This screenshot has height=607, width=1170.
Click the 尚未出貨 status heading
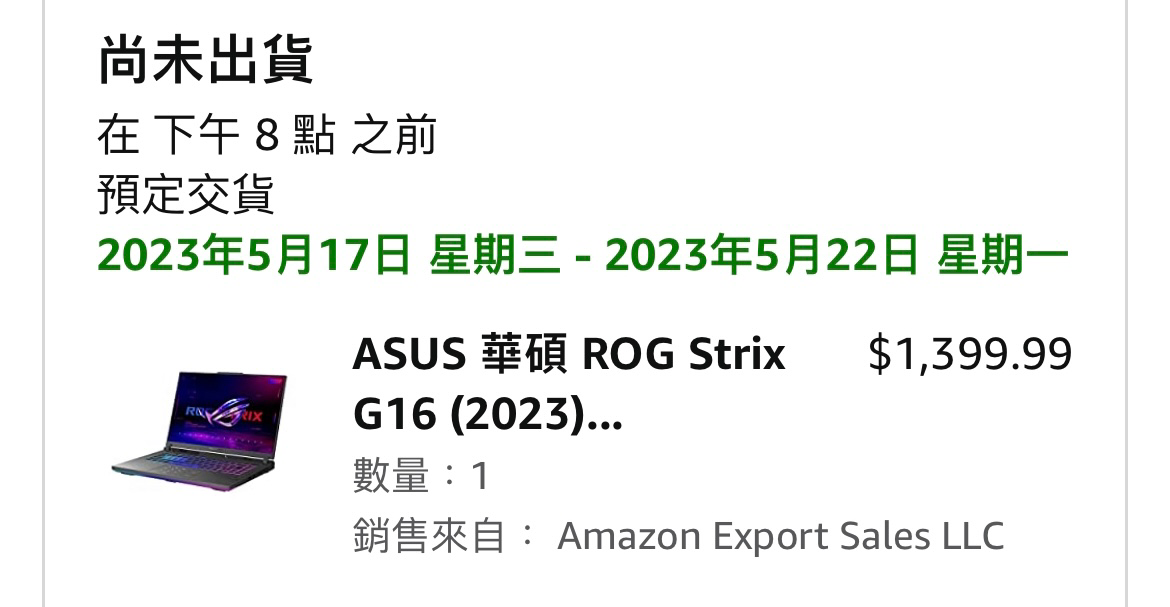pyautogui.click(x=205, y=60)
